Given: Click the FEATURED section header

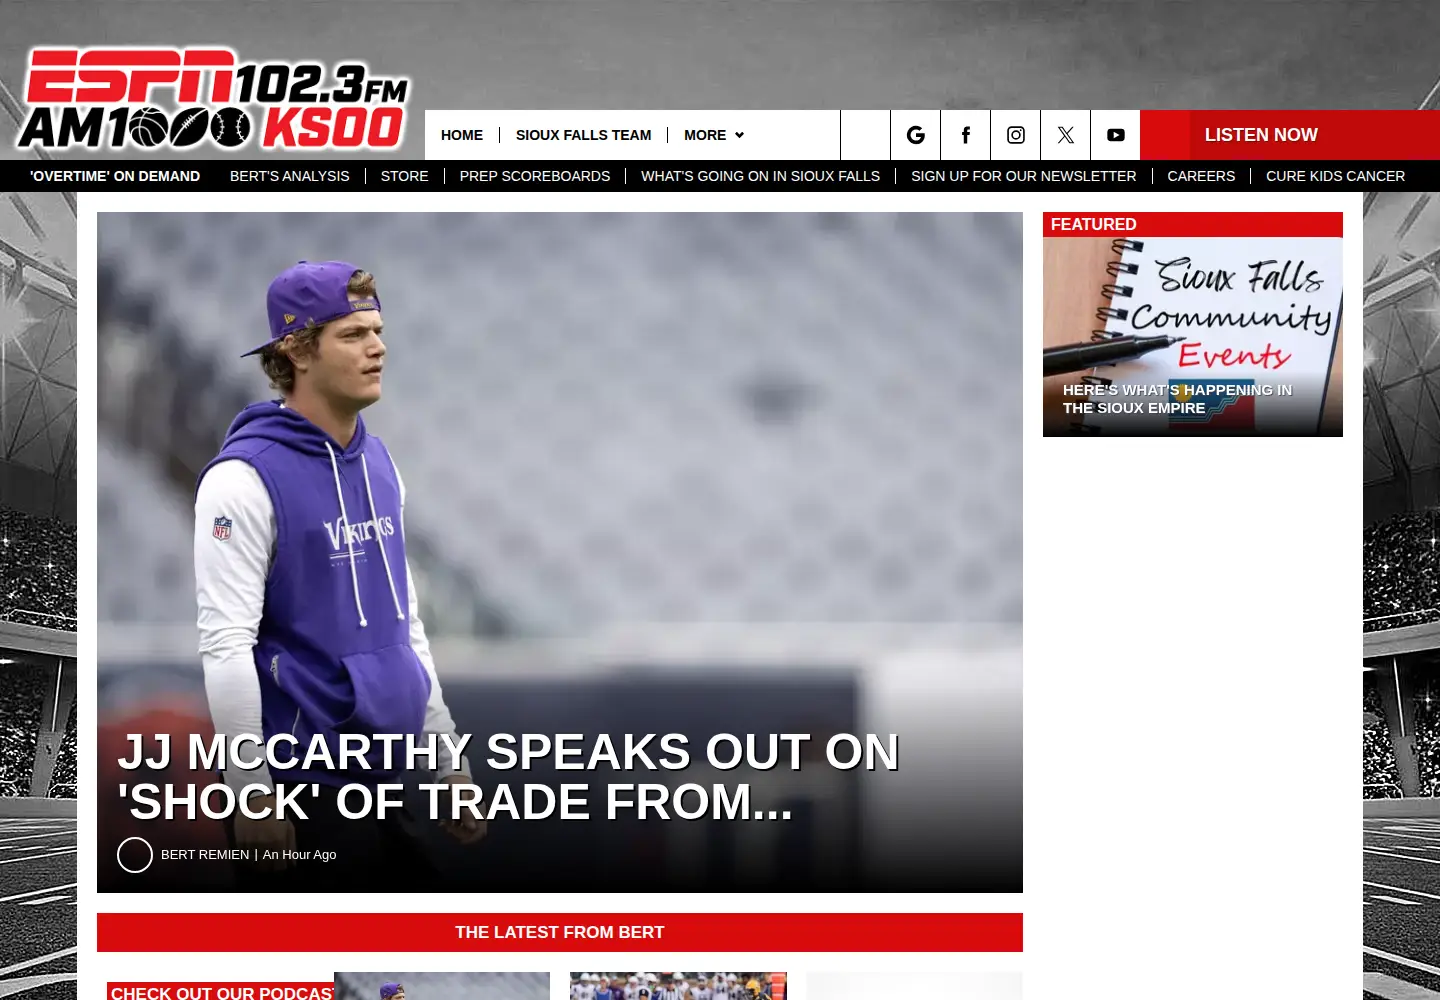Looking at the screenshot, I should pyautogui.click(x=1193, y=224).
